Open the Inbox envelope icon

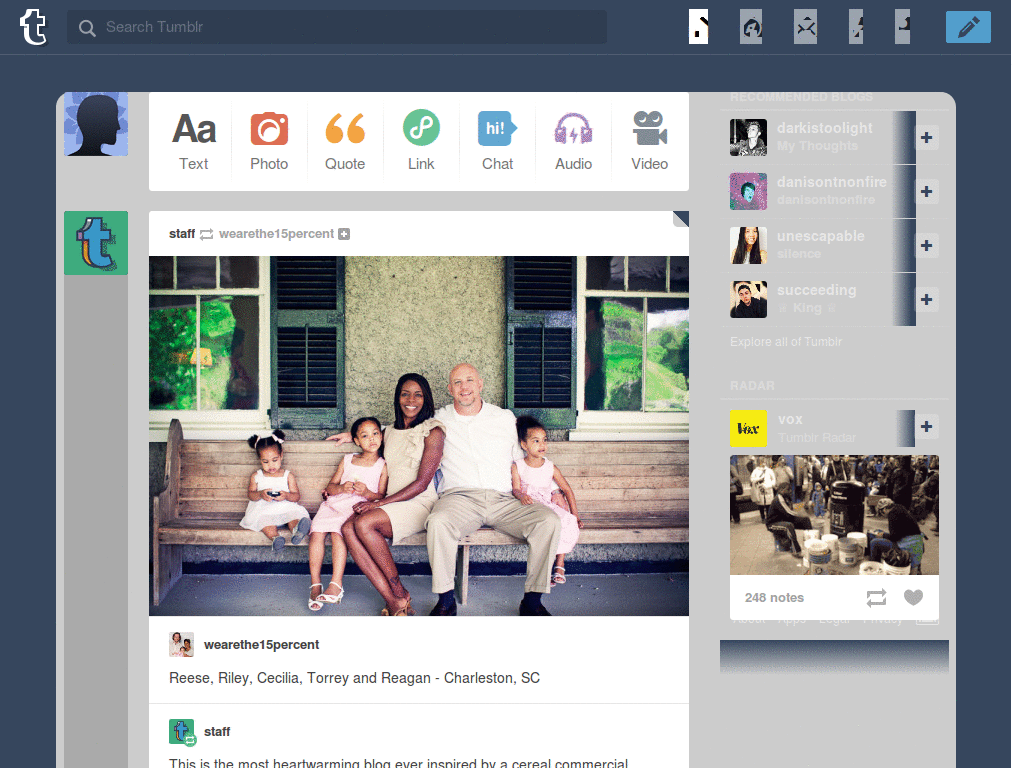pyautogui.click(x=805, y=27)
